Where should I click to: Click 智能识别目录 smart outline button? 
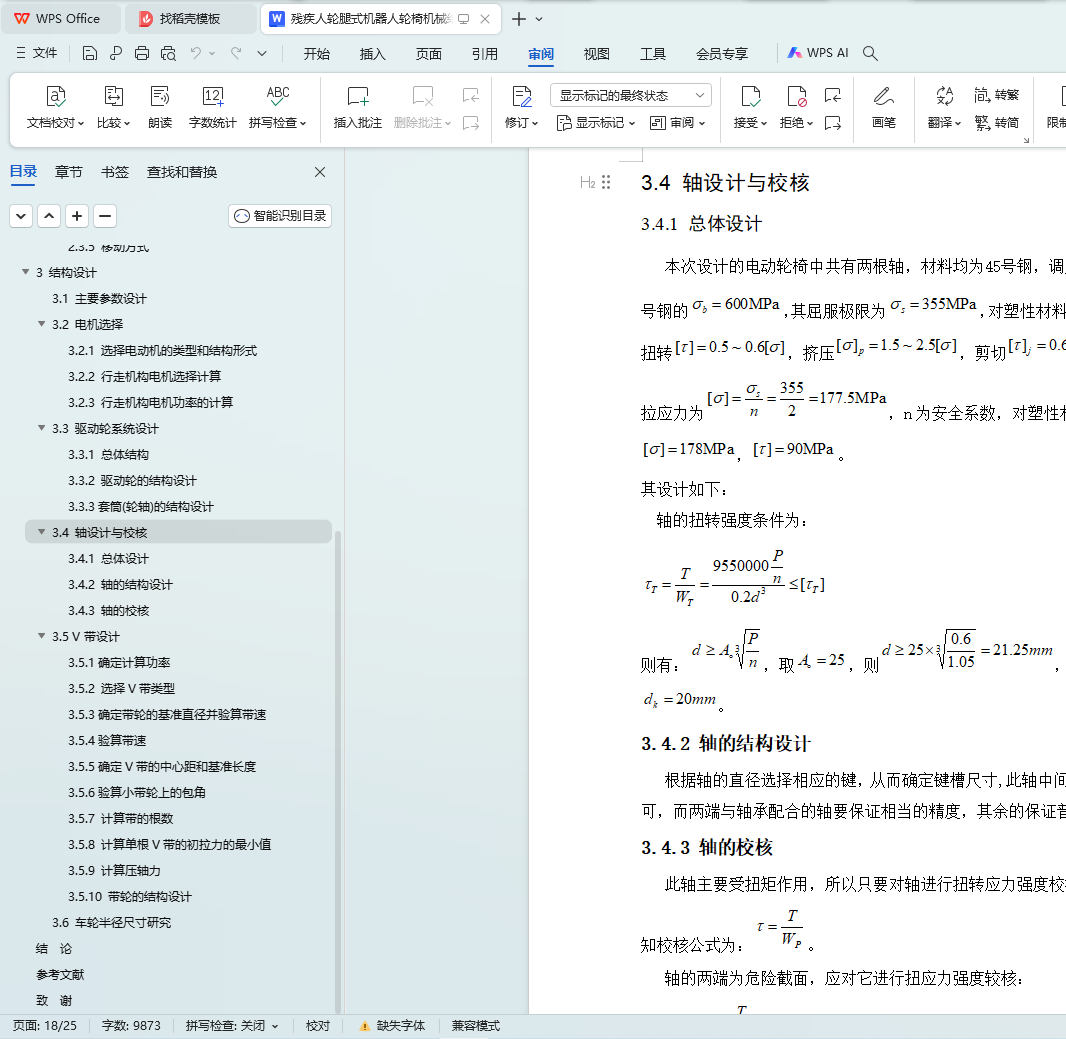pyautogui.click(x=280, y=216)
